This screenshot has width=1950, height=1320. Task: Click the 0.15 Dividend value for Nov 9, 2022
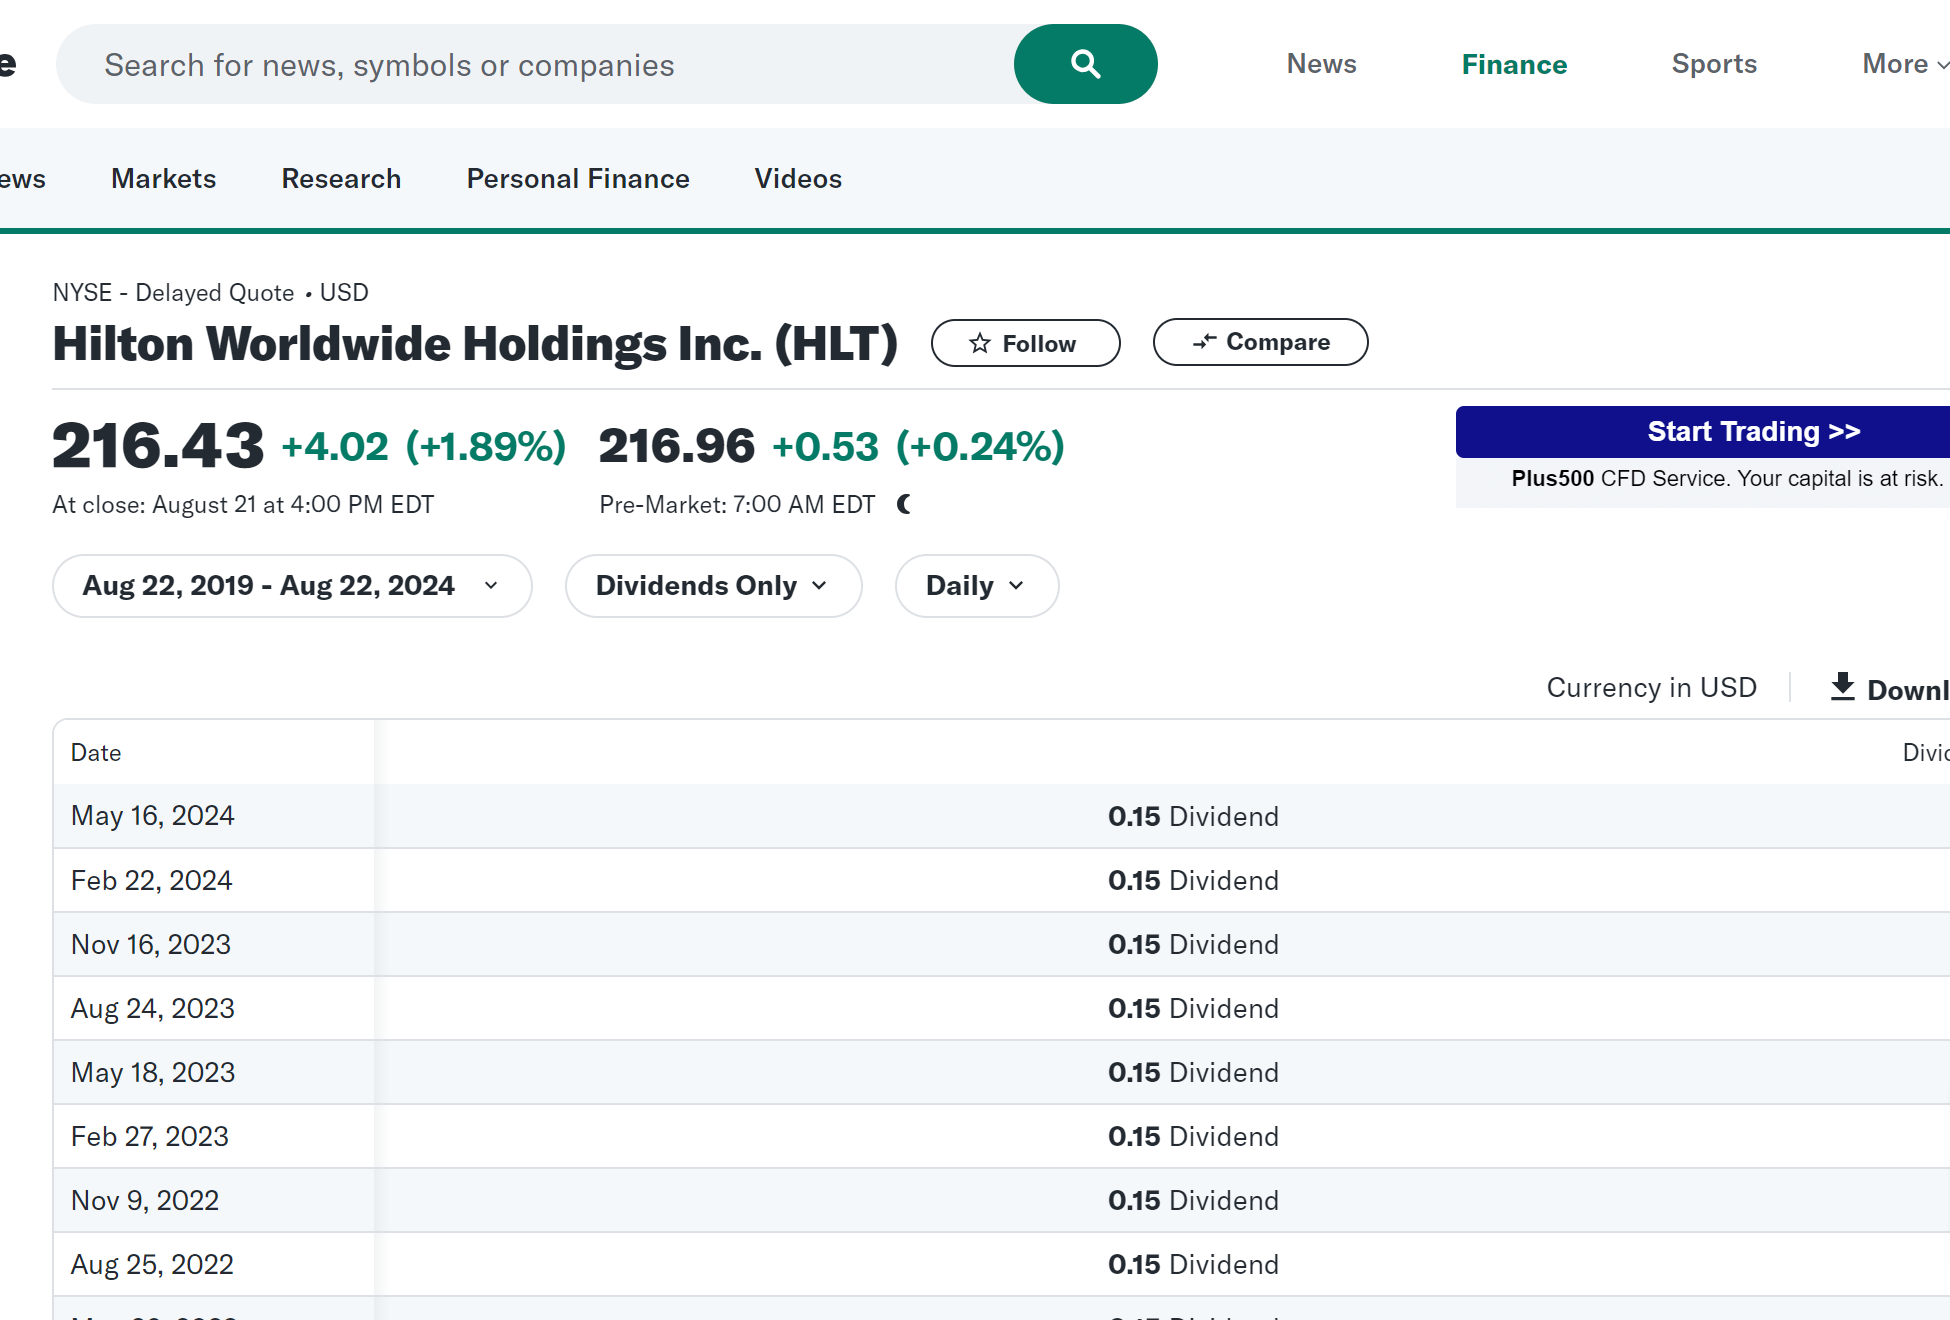point(1193,1200)
